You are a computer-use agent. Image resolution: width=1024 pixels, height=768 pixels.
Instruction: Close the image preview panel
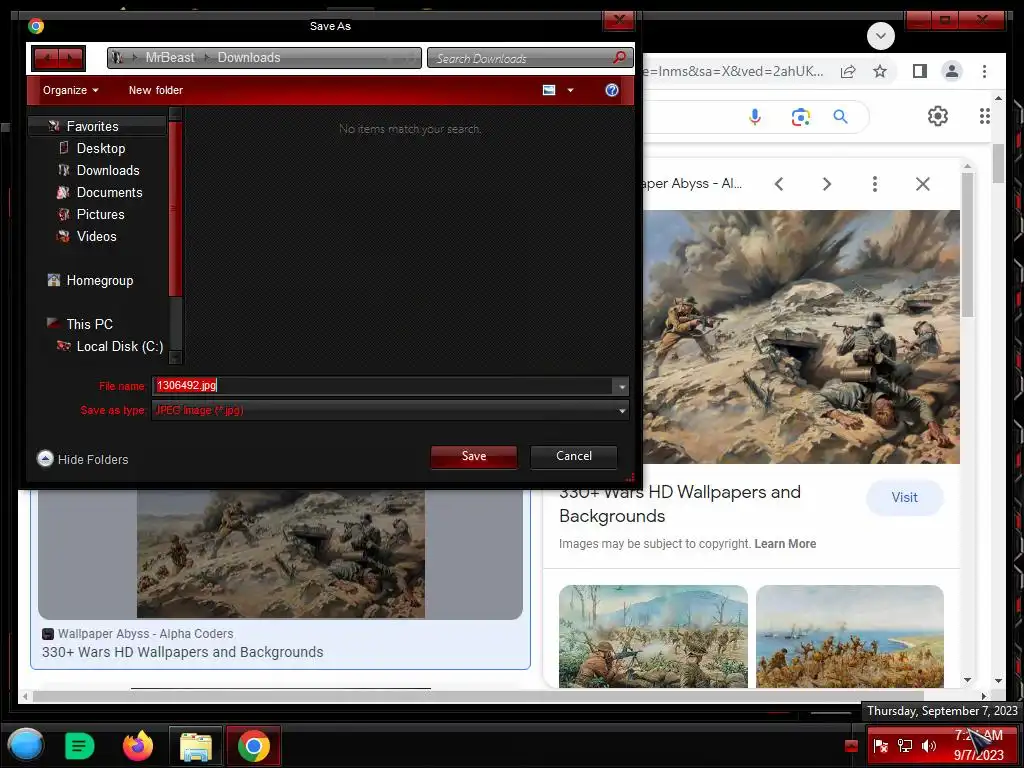922,184
